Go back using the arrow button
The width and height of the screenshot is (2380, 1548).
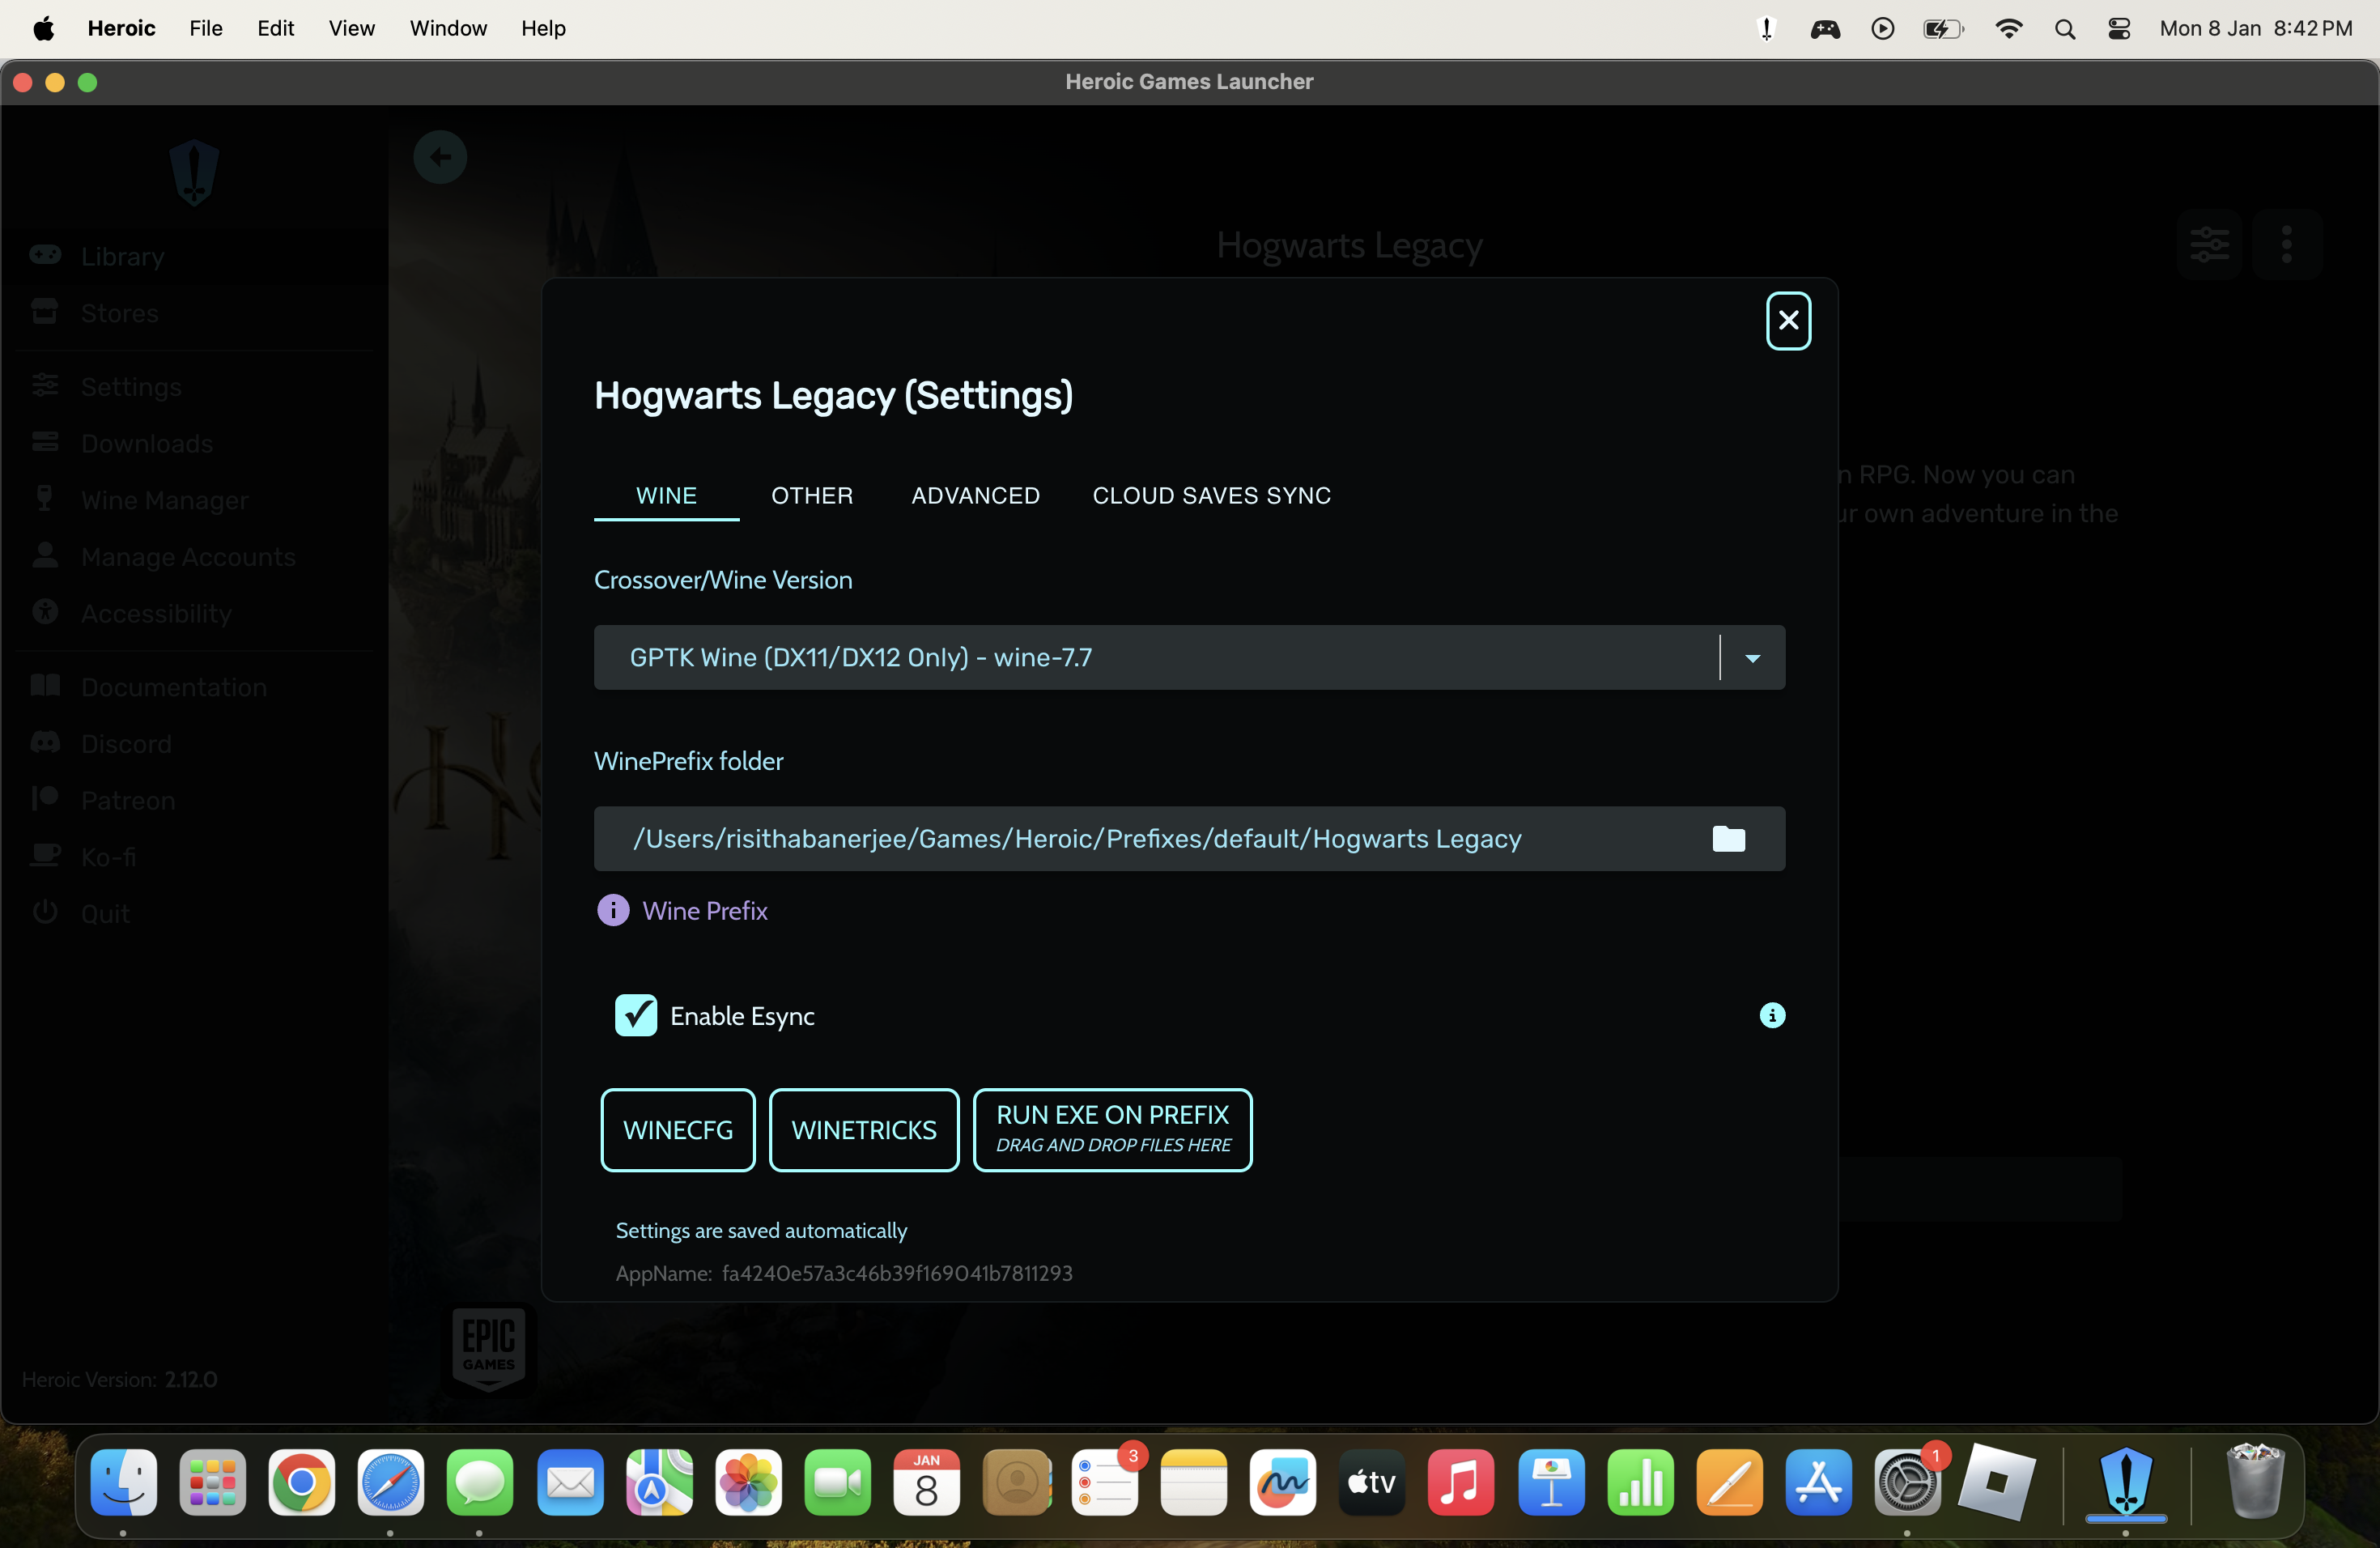coord(440,157)
